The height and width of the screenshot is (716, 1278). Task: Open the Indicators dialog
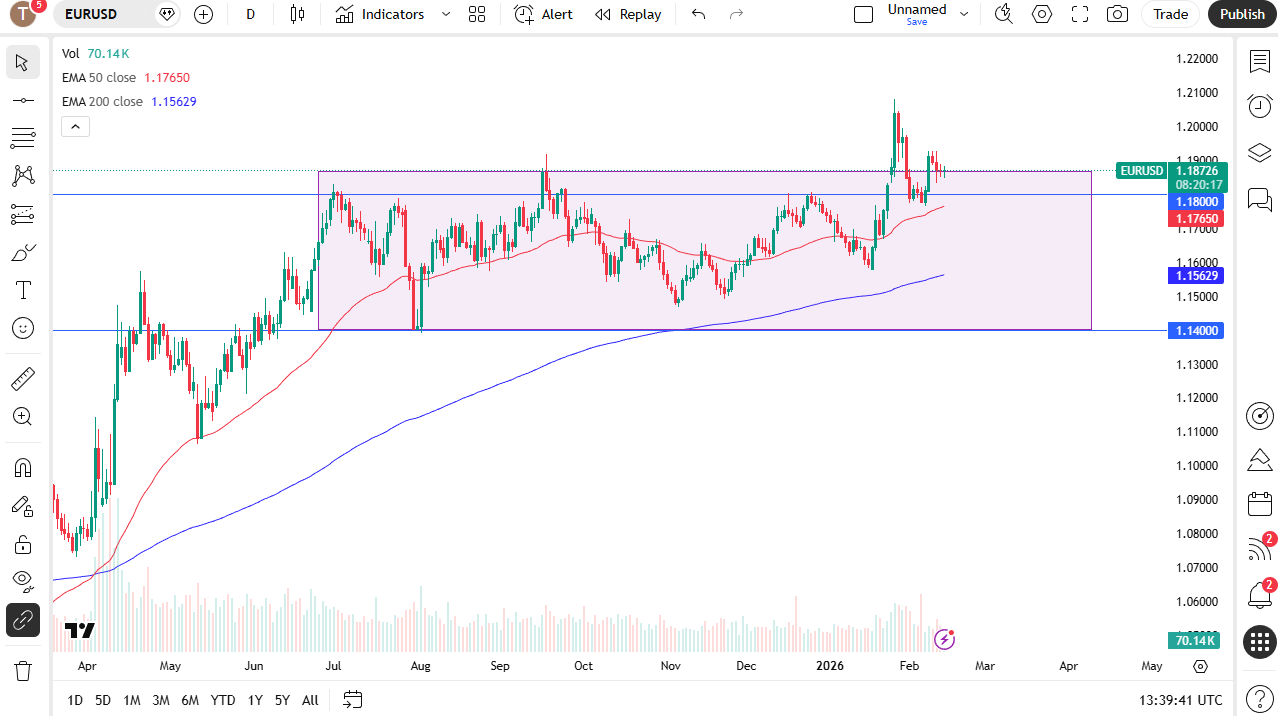380,14
